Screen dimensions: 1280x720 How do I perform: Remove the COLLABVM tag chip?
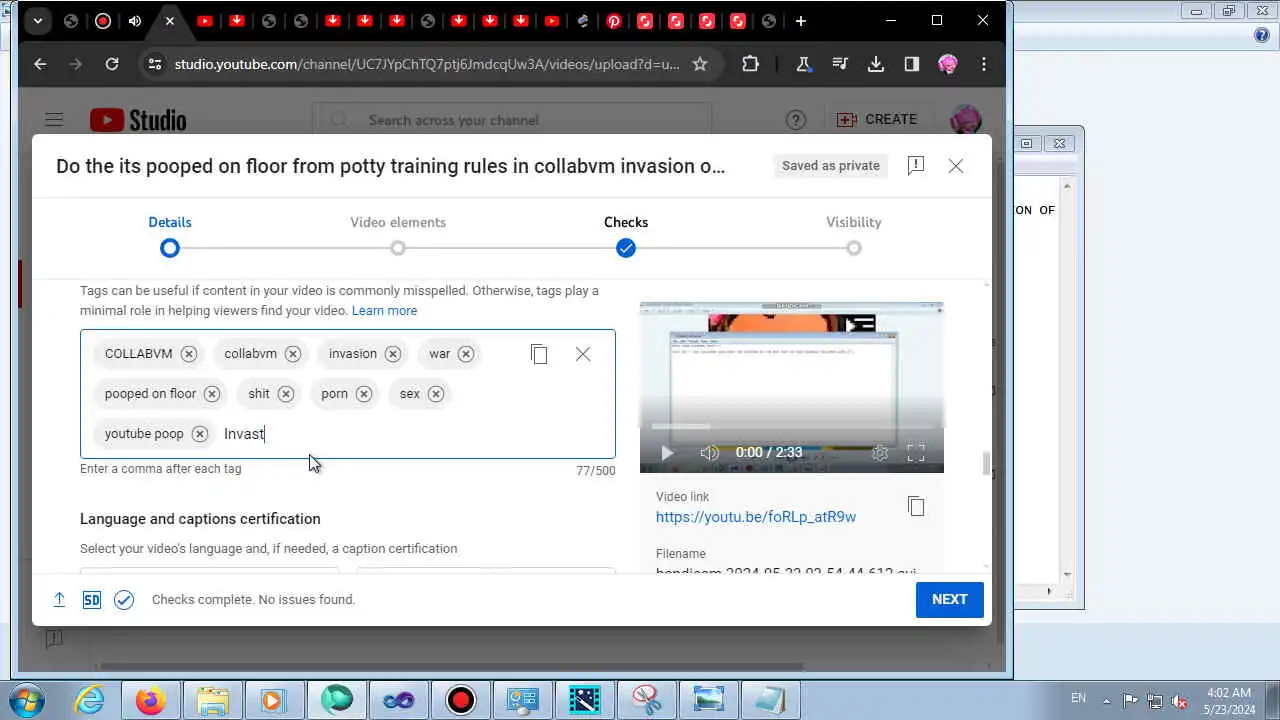coord(189,354)
